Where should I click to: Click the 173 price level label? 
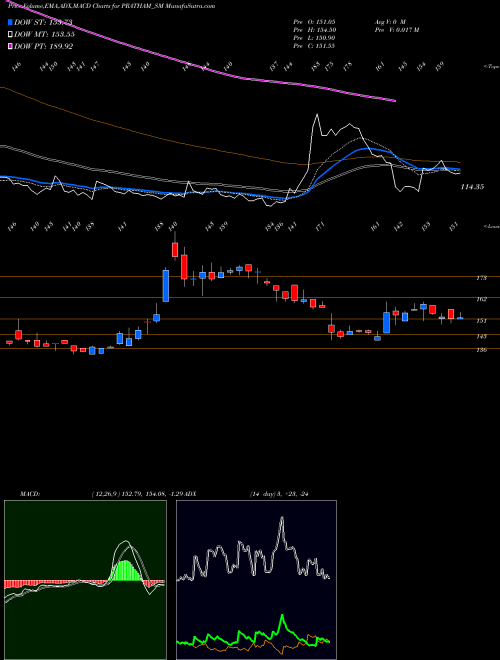482,278
